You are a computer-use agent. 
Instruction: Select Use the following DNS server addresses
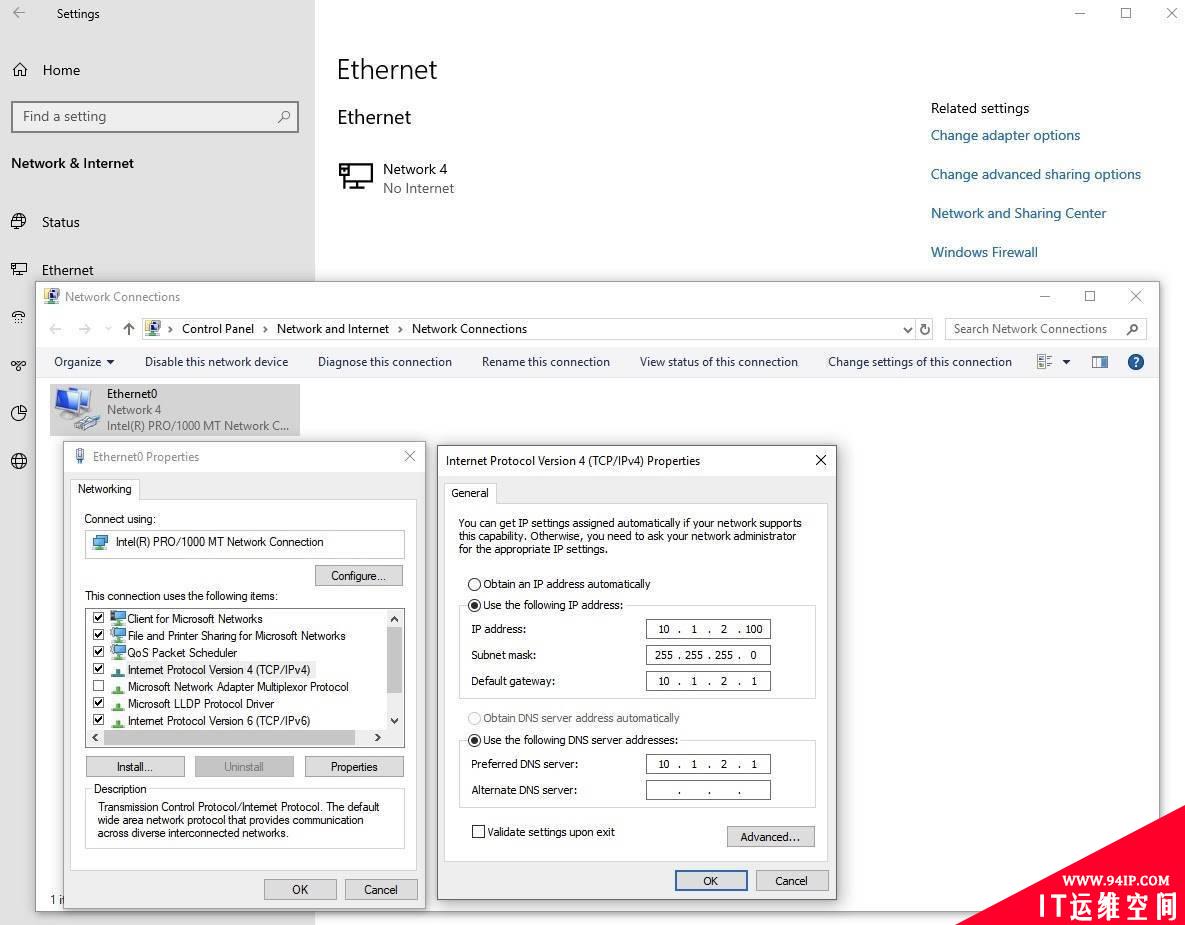click(x=475, y=740)
